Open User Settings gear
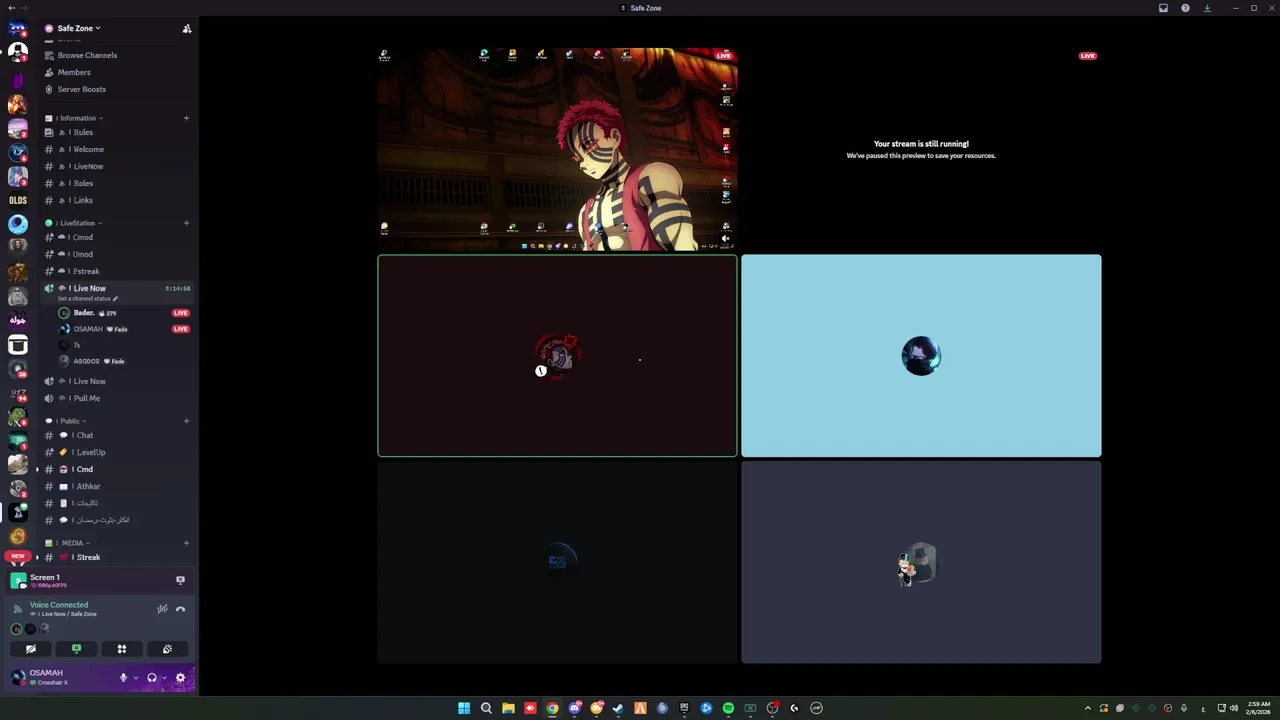1280x720 pixels. [x=180, y=678]
